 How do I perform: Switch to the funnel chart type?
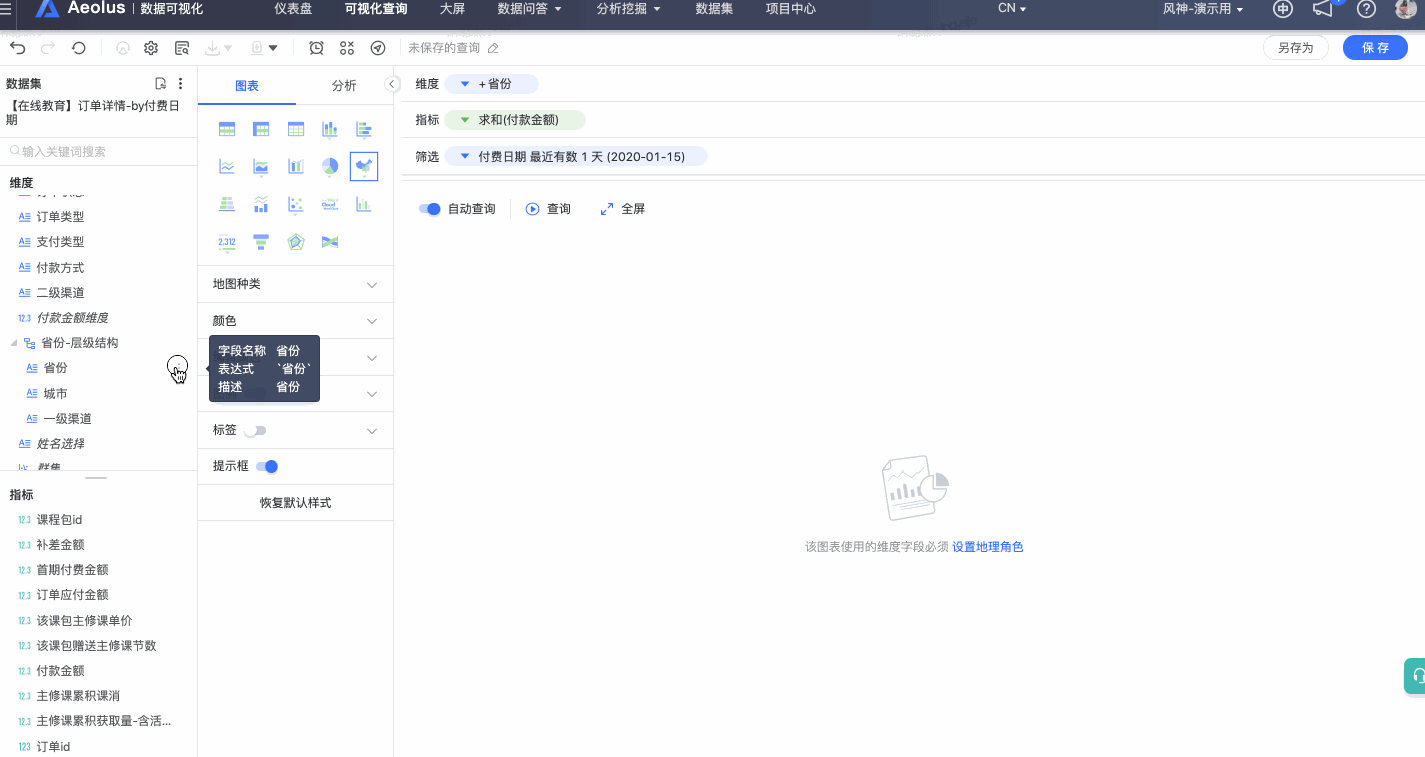[x=261, y=241]
